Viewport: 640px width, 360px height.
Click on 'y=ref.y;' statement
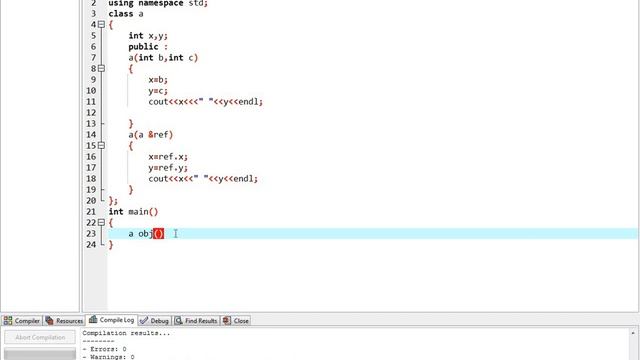tap(168, 167)
